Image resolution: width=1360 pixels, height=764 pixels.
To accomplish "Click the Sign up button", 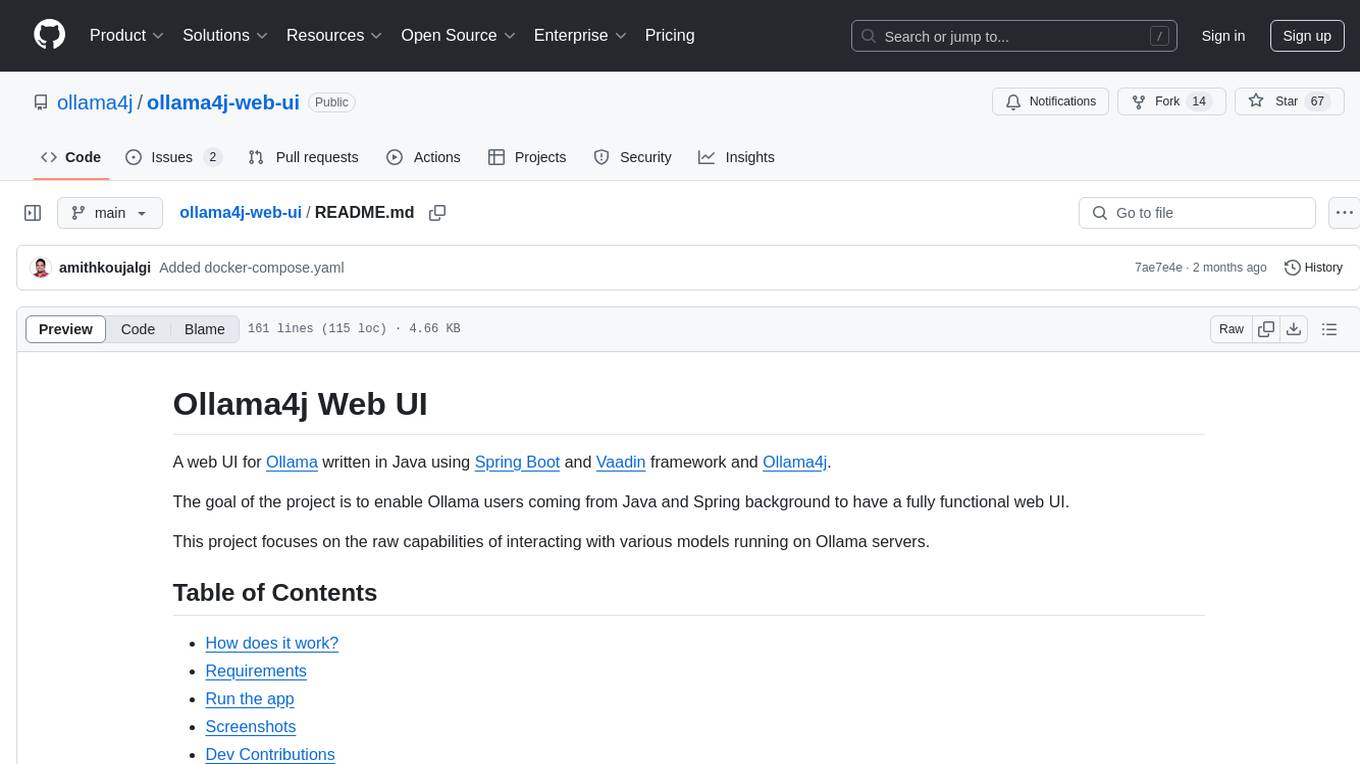I will [1307, 36].
